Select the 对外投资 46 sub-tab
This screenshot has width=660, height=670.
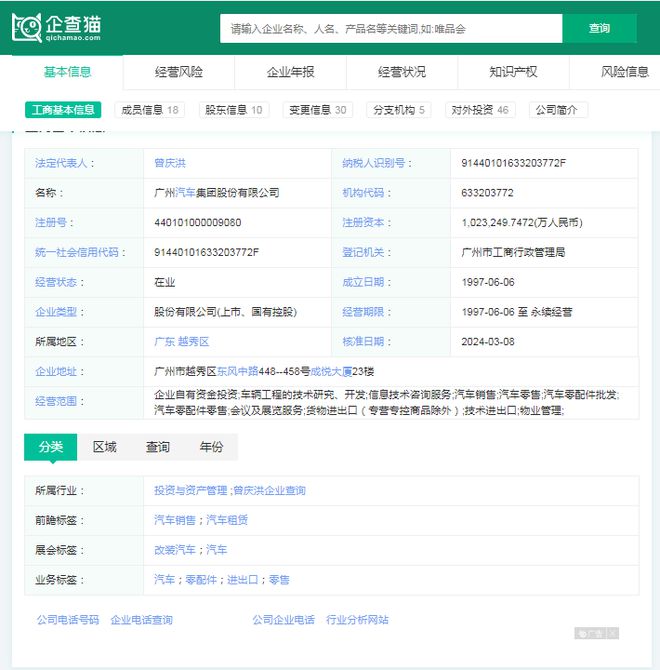click(x=480, y=110)
